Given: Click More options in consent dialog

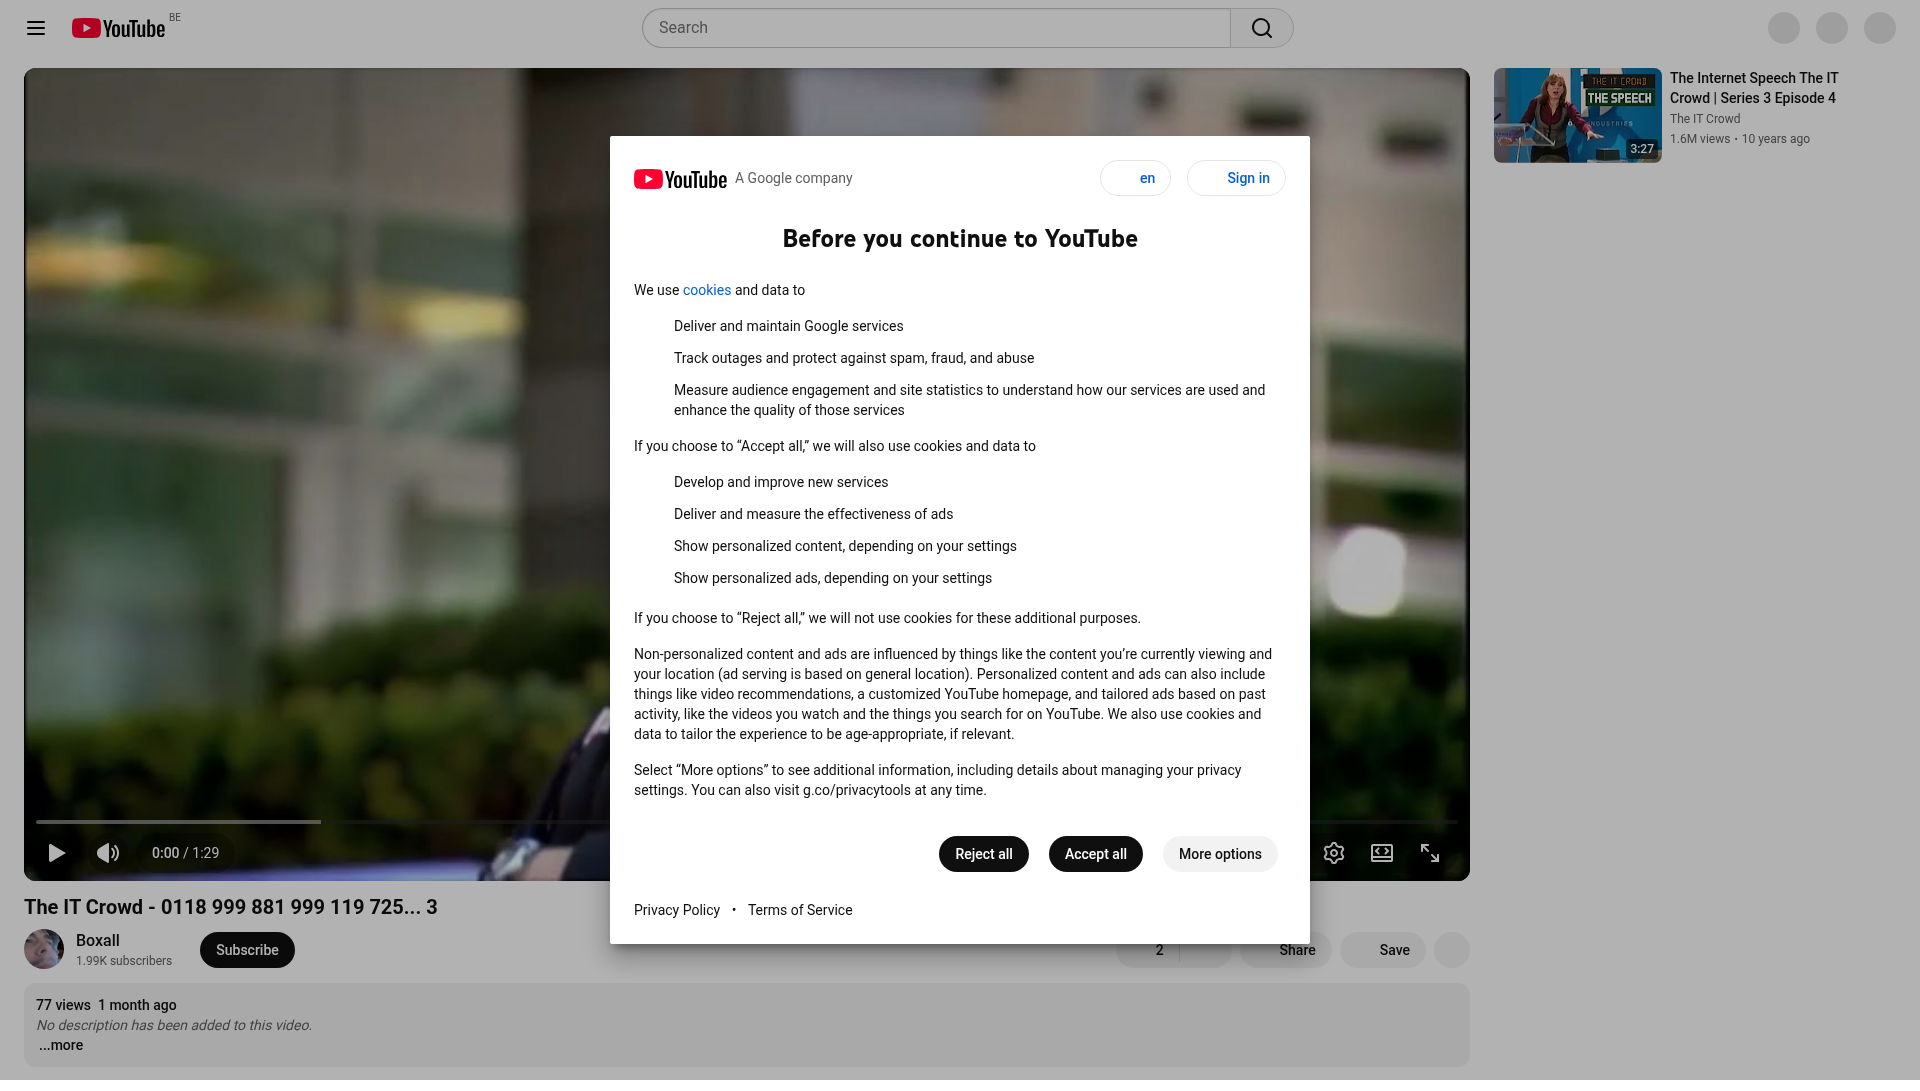Looking at the screenshot, I should 1219,854.
